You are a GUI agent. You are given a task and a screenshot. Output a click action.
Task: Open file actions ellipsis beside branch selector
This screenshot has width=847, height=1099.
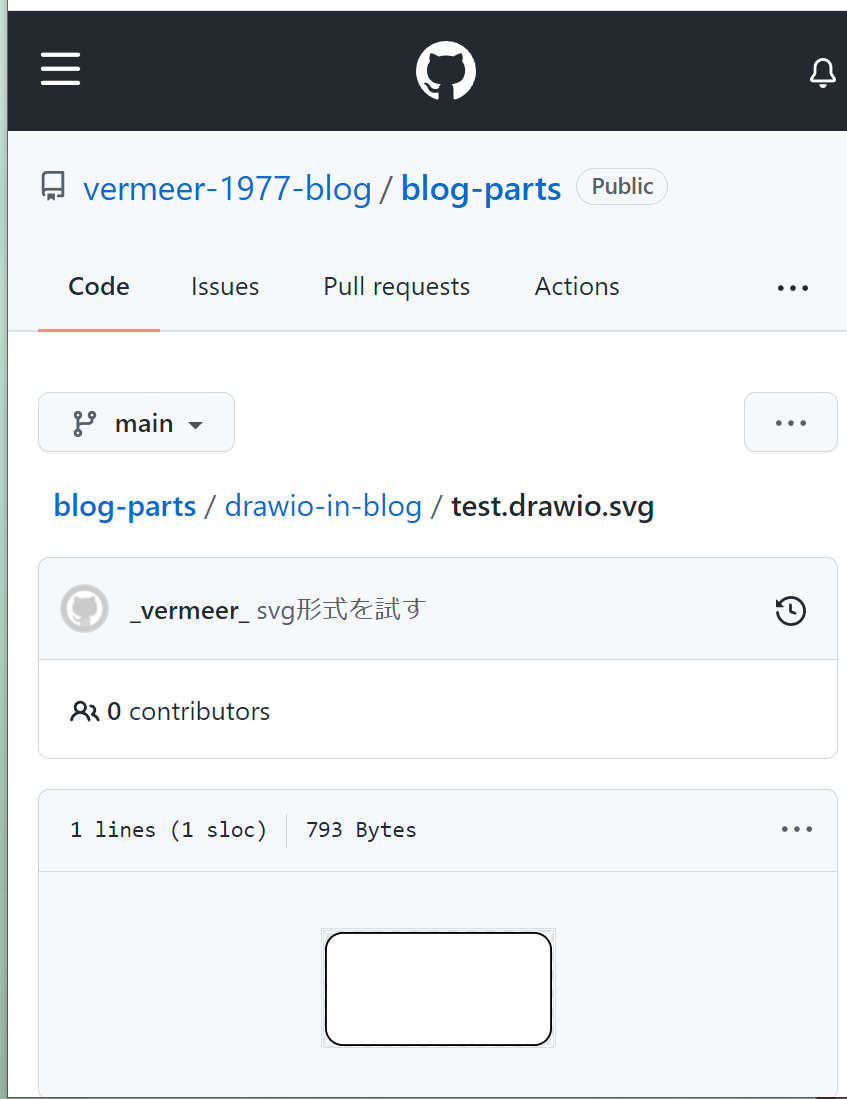790,423
